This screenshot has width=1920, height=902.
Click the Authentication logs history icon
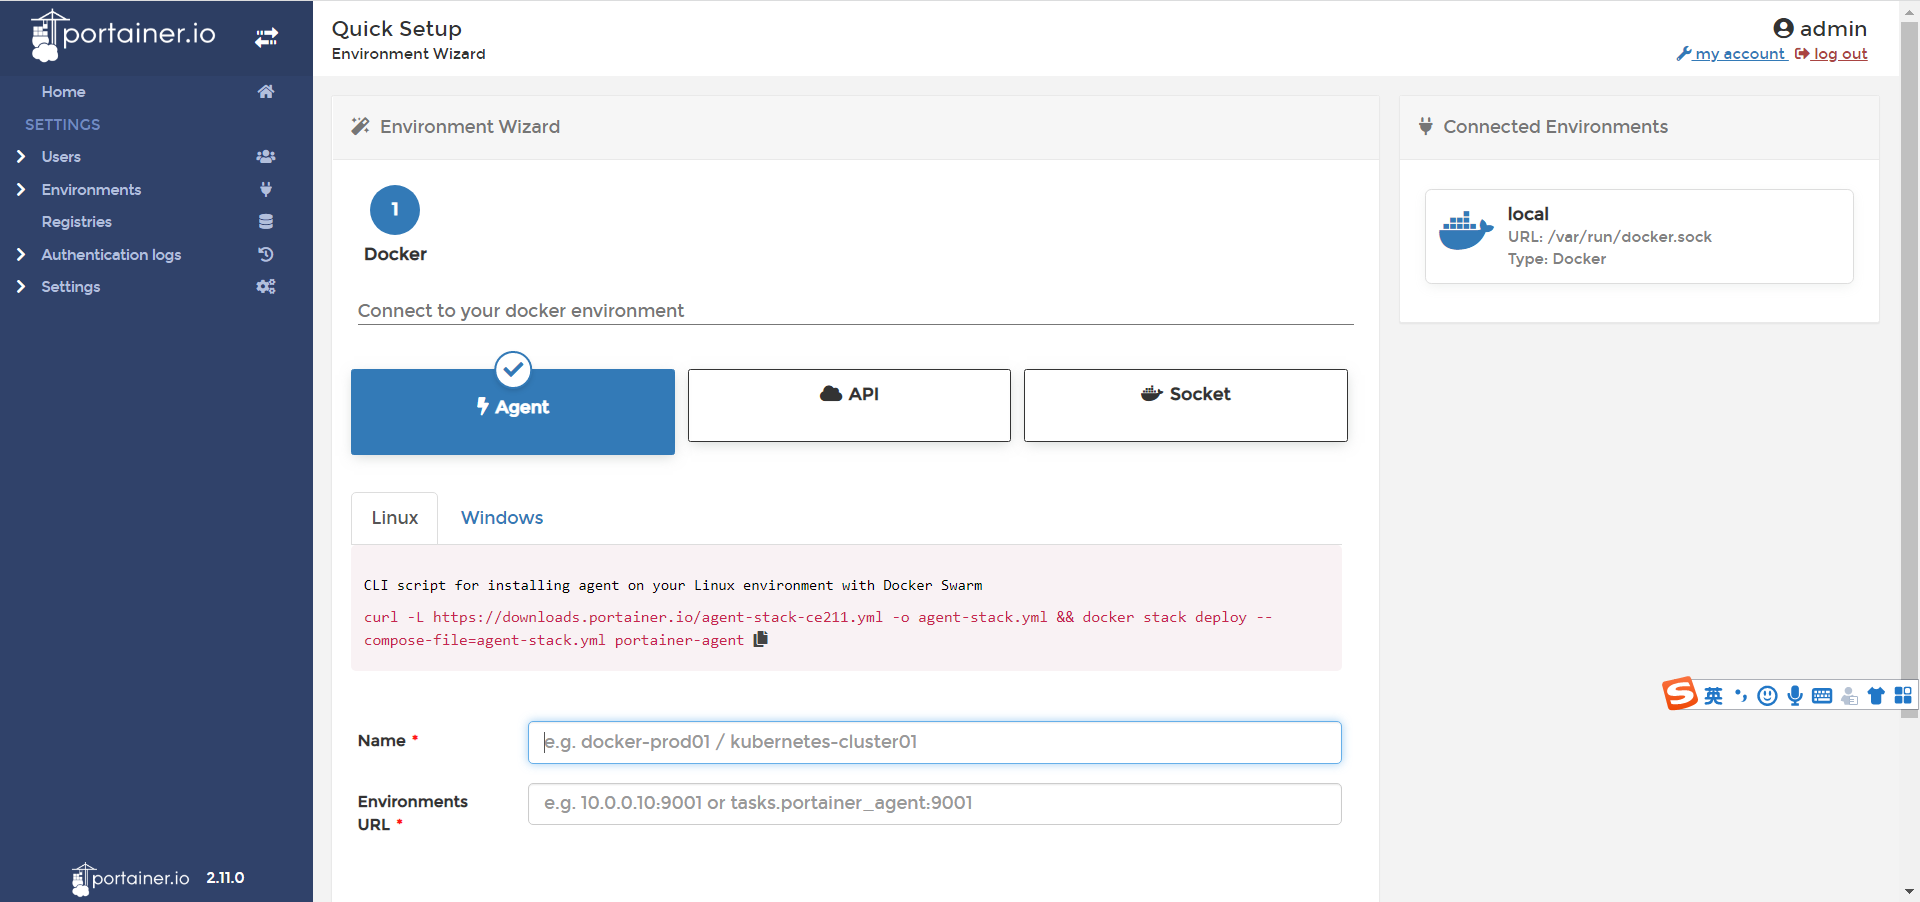pyautogui.click(x=266, y=254)
